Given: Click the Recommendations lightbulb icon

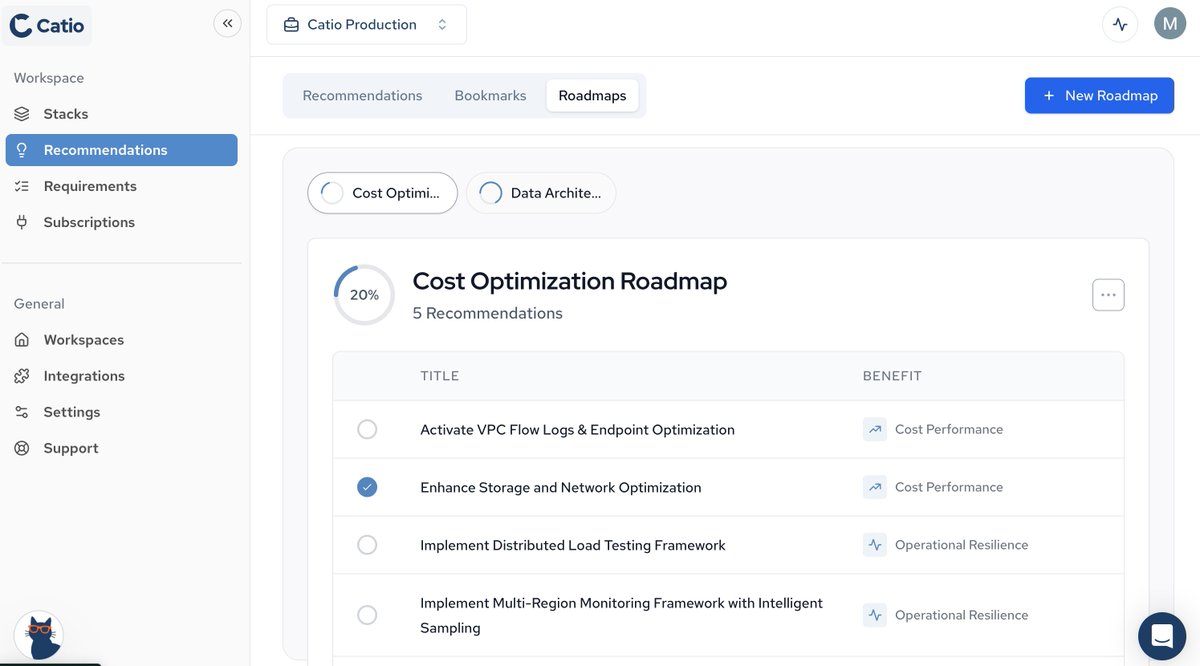Looking at the screenshot, I should tap(22, 150).
